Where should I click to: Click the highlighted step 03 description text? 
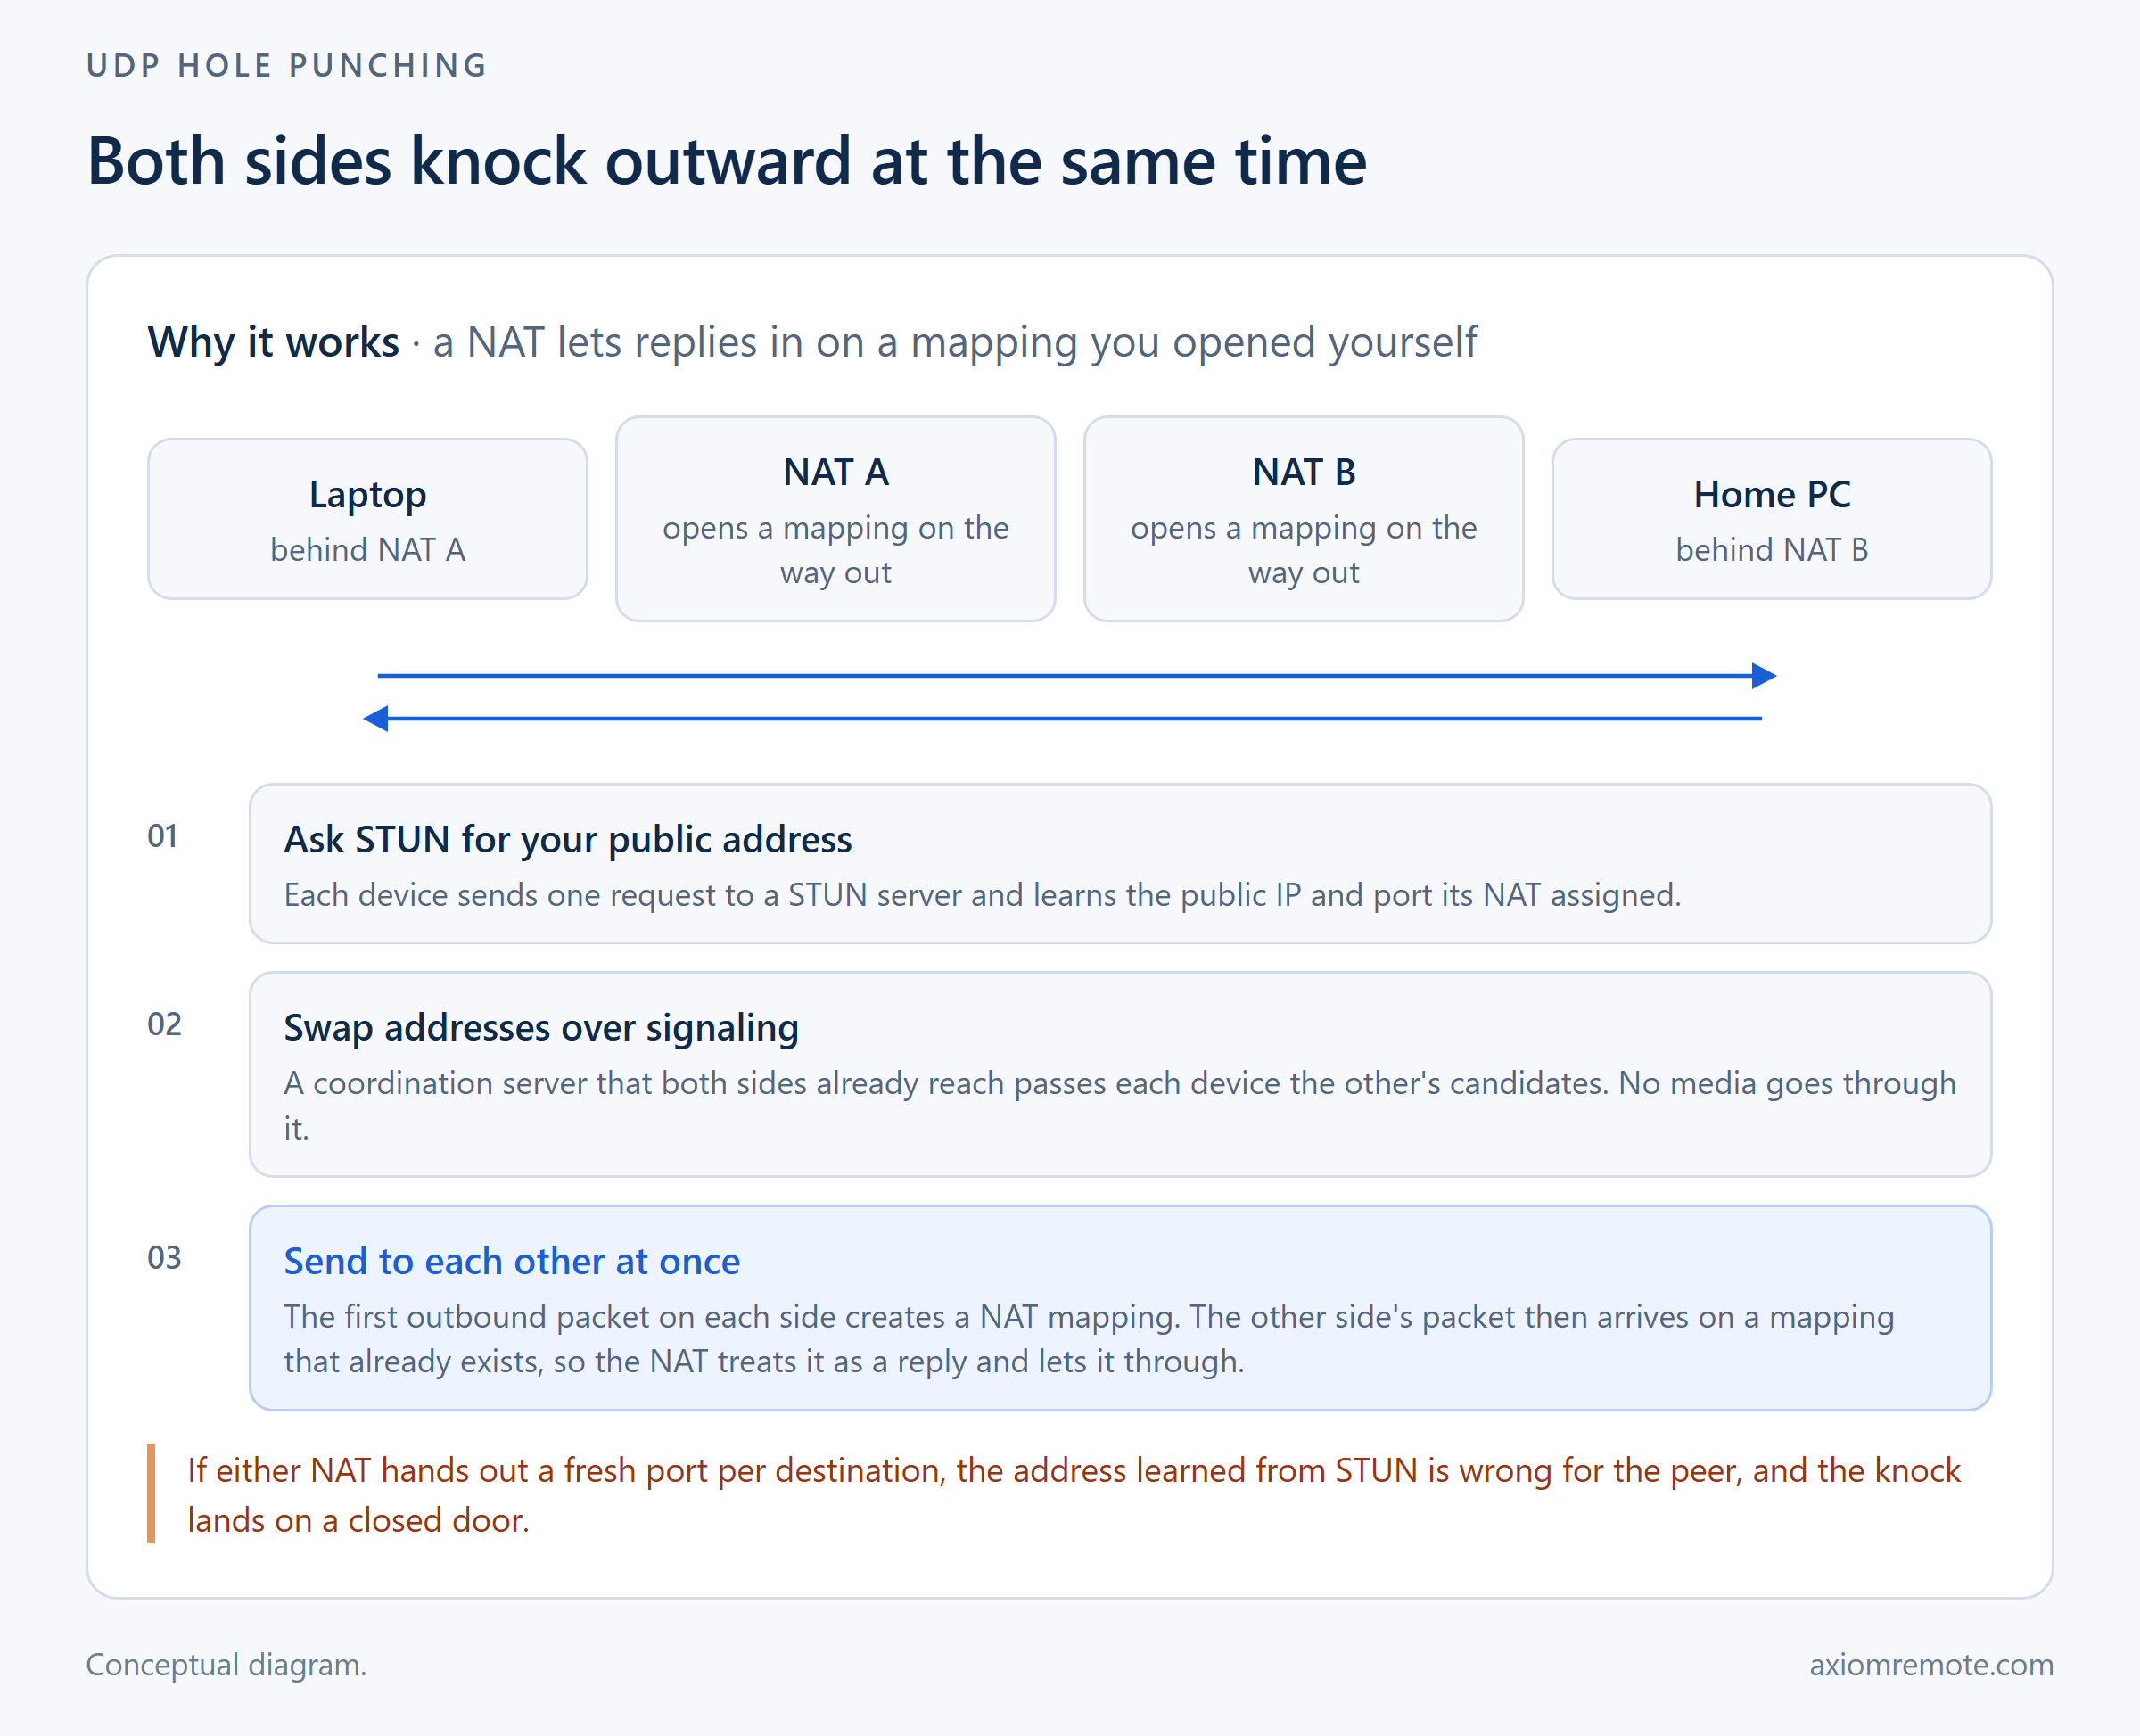(x=1088, y=1339)
